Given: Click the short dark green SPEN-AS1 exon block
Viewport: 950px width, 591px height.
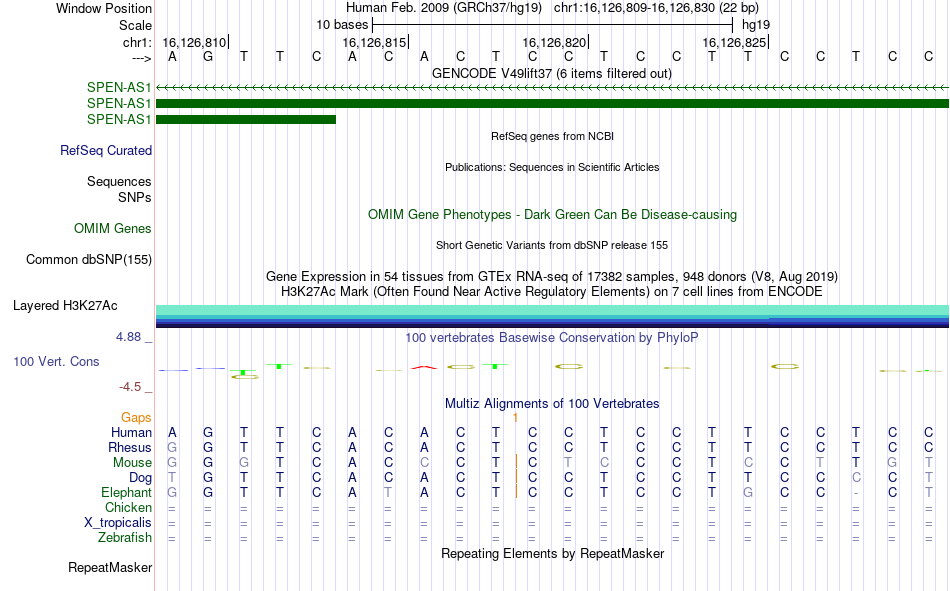Looking at the screenshot, I should tap(246, 119).
